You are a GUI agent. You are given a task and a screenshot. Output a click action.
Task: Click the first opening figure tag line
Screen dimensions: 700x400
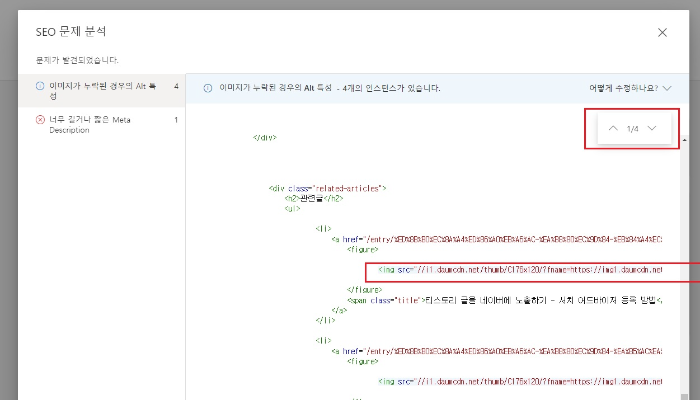[362, 250]
